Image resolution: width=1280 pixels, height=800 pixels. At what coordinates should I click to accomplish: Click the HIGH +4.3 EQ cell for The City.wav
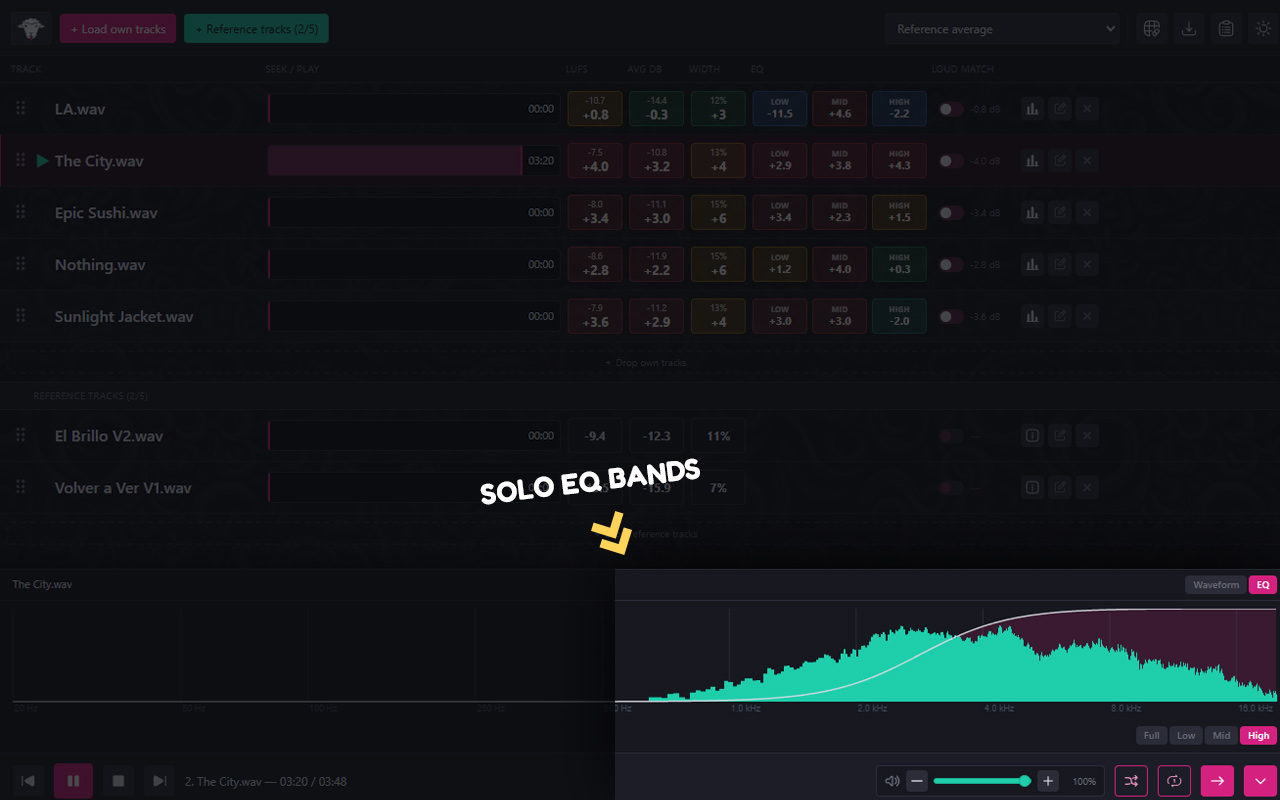[899, 161]
